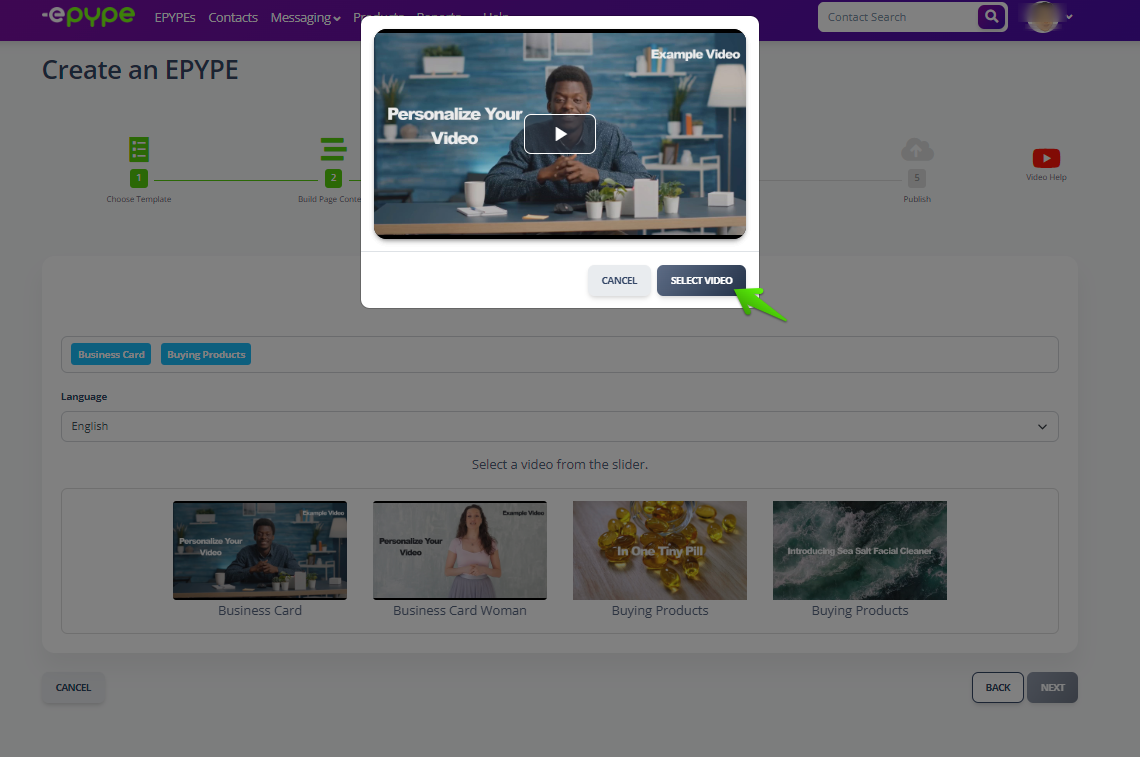The image size is (1140, 757).
Task: Click step number 1 badge
Action: tap(139, 178)
